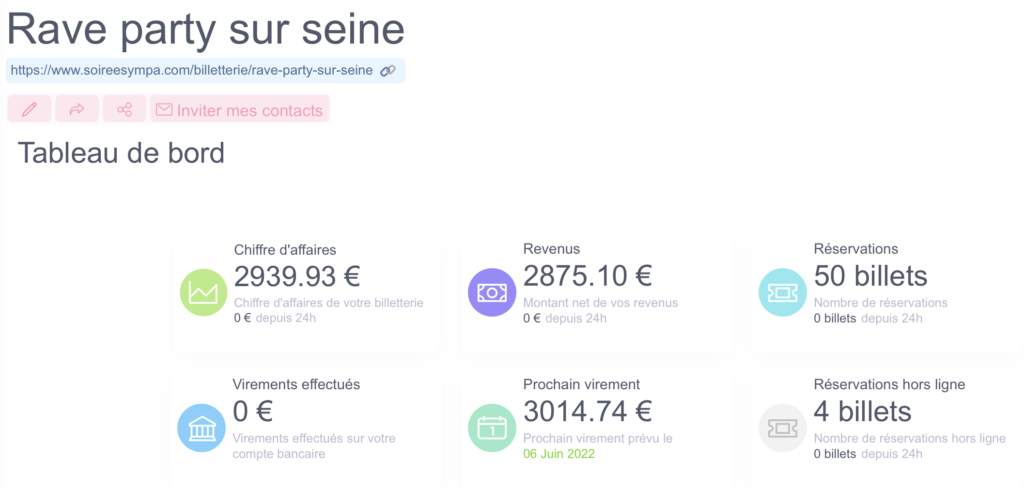This screenshot has width=1024, height=488.
Task: Click the 3014.74 € next transfer amount
Action: click(588, 412)
